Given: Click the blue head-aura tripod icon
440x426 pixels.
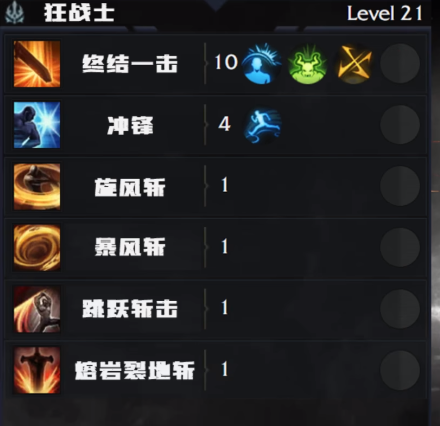Looking at the screenshot, I should (x=262, y=63).
